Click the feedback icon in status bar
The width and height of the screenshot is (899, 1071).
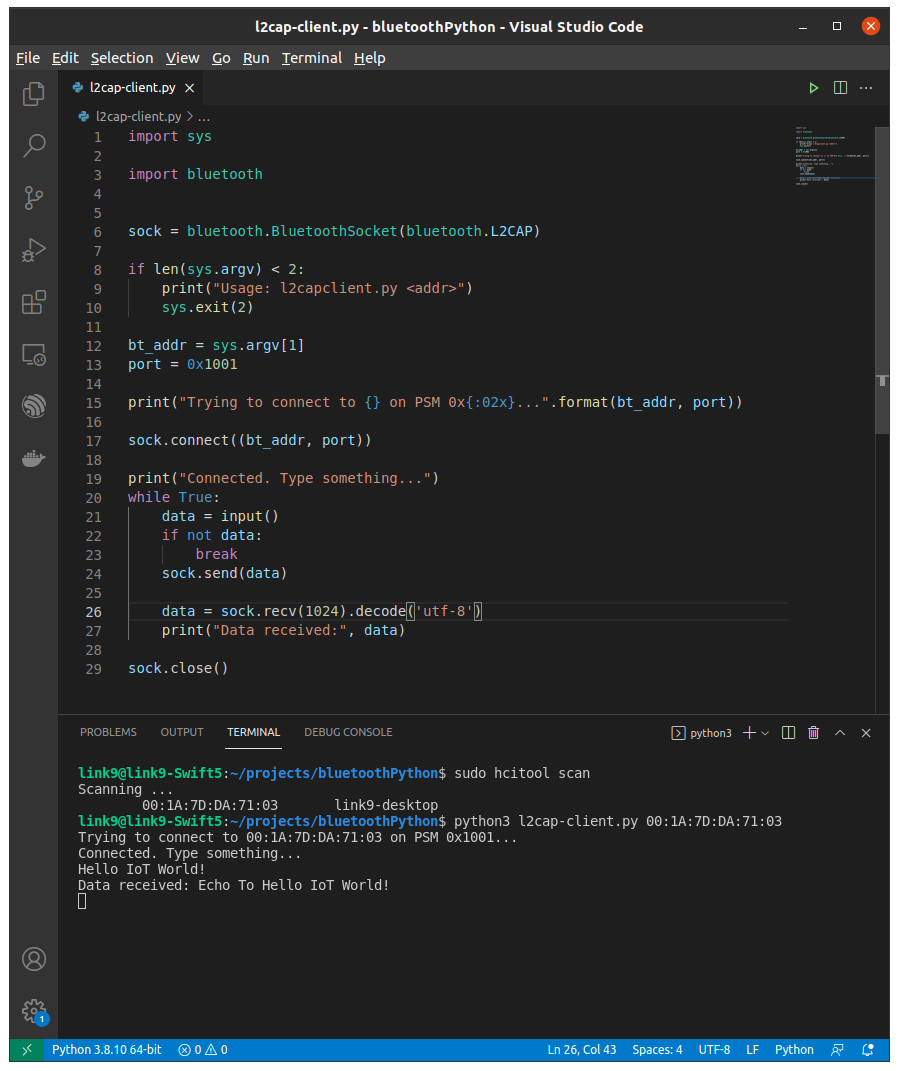837,1050
